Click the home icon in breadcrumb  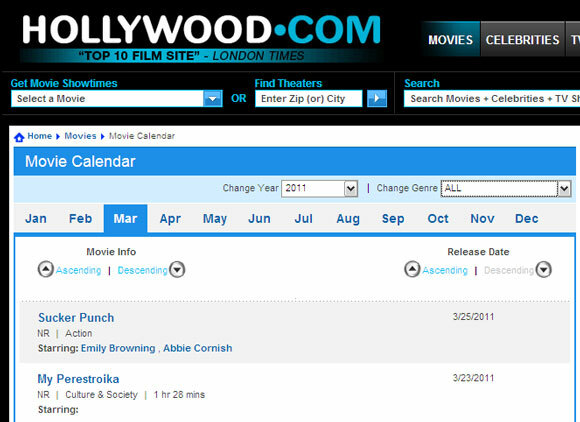[19, 137]
